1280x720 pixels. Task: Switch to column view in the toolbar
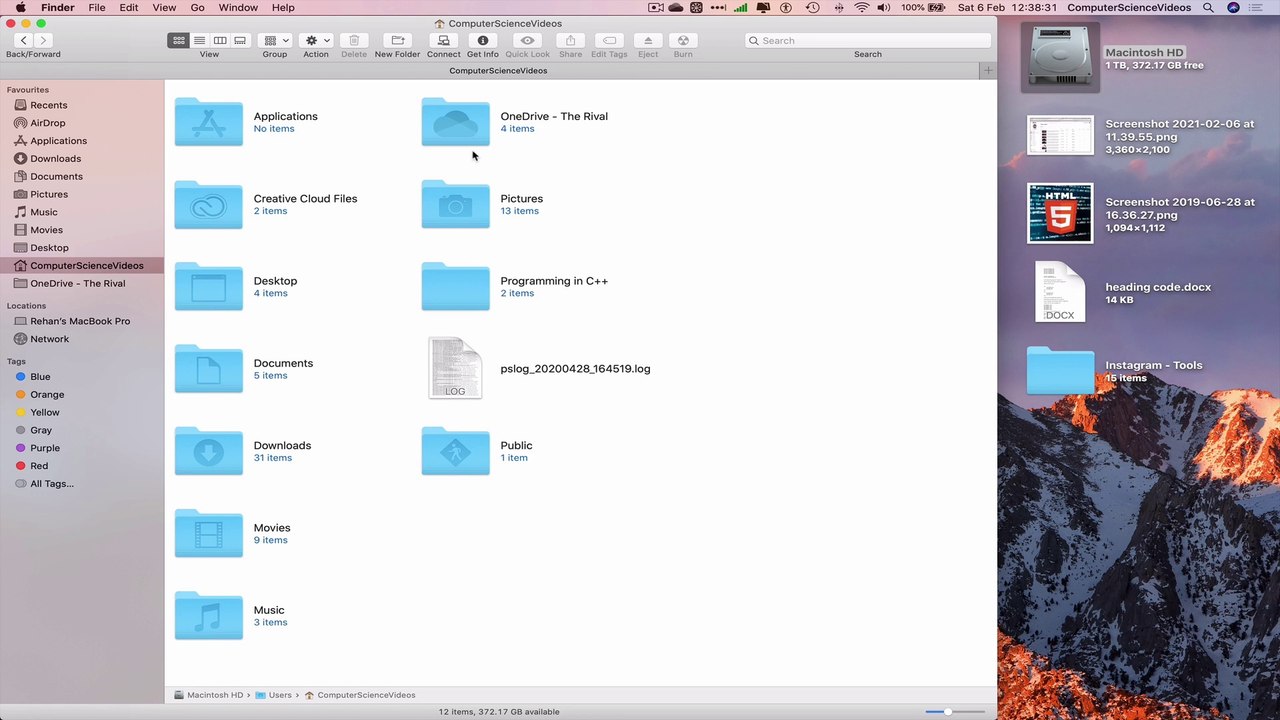[220, 40]
